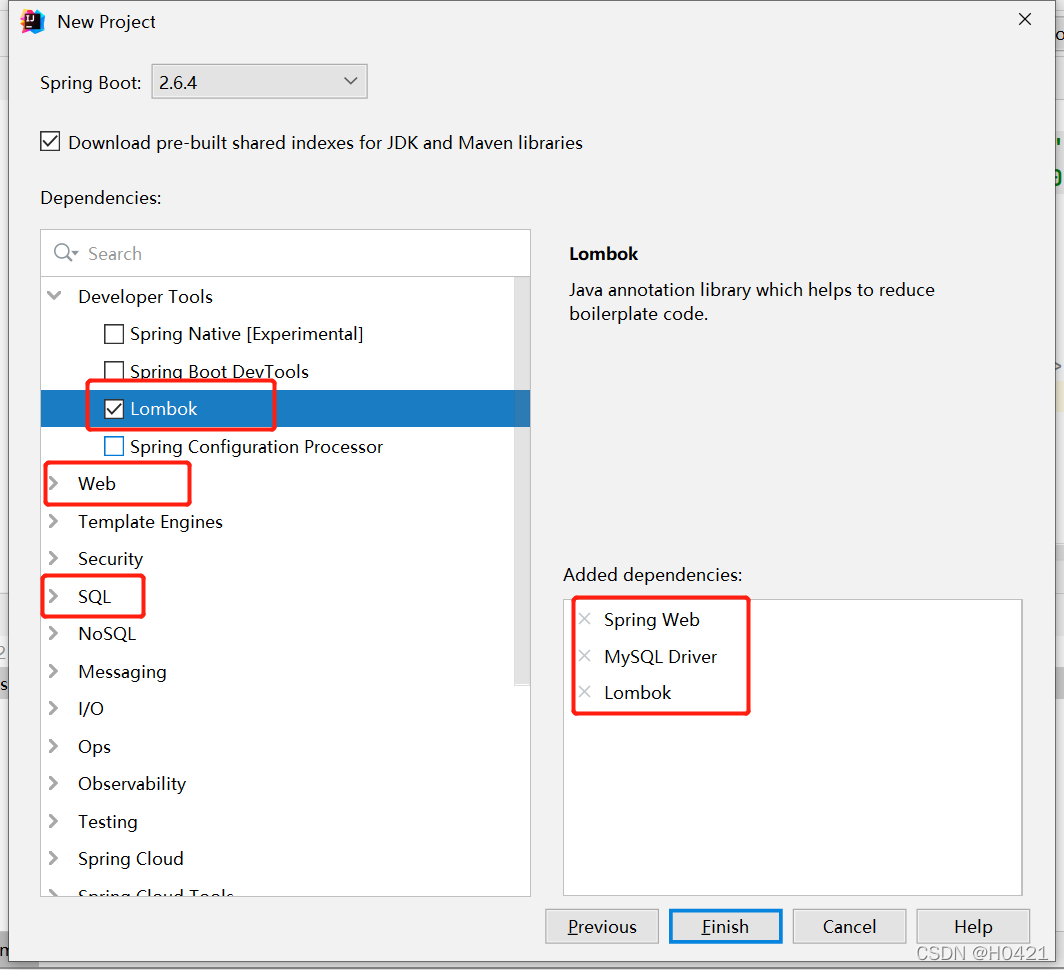1064x970 pixels.
Task: Close the New Project dialog
Action: click(x=1025, y=20)
